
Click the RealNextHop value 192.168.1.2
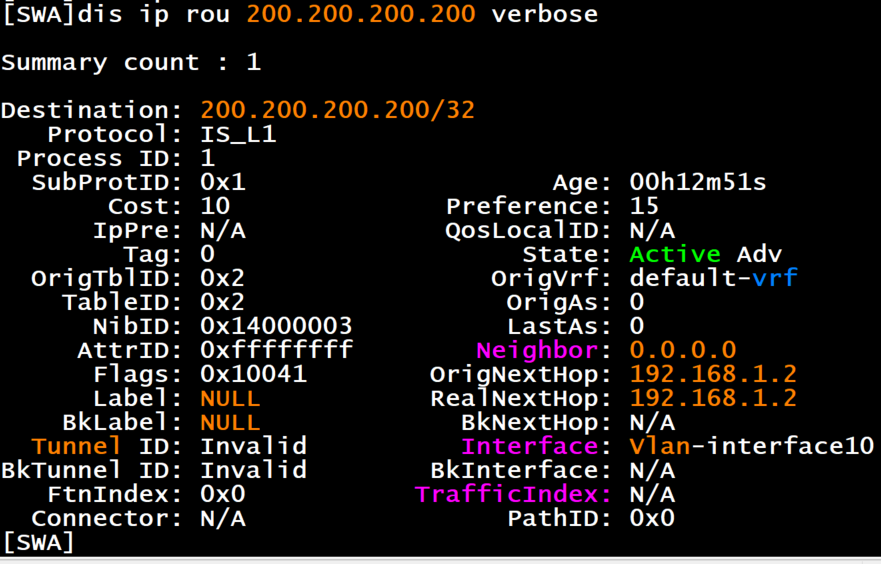pos(713,399)
